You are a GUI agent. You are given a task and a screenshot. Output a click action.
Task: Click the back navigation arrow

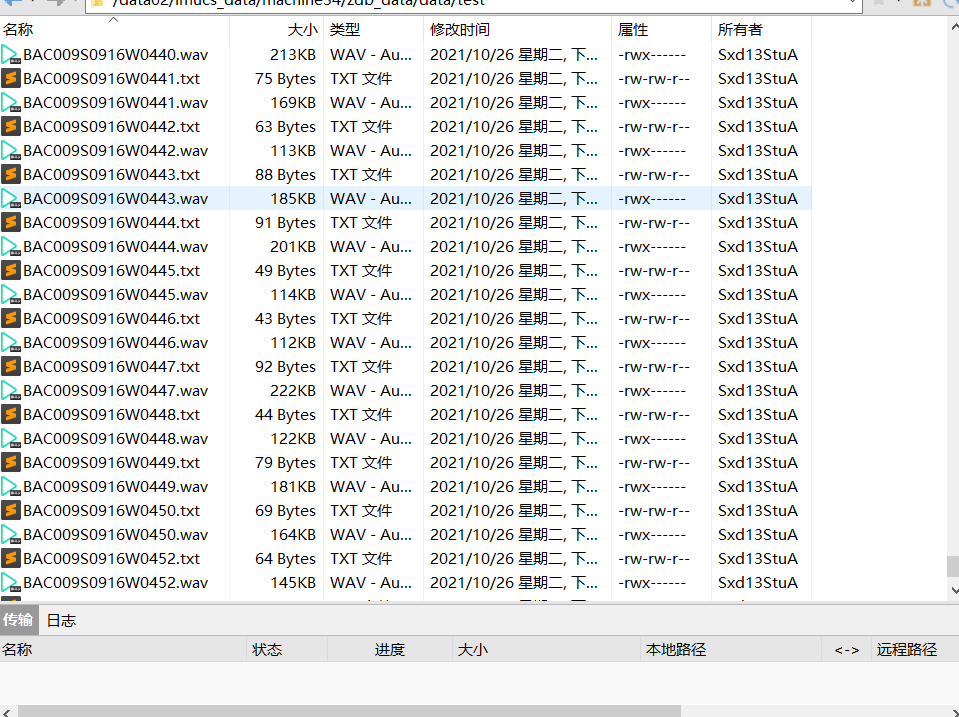13,4
